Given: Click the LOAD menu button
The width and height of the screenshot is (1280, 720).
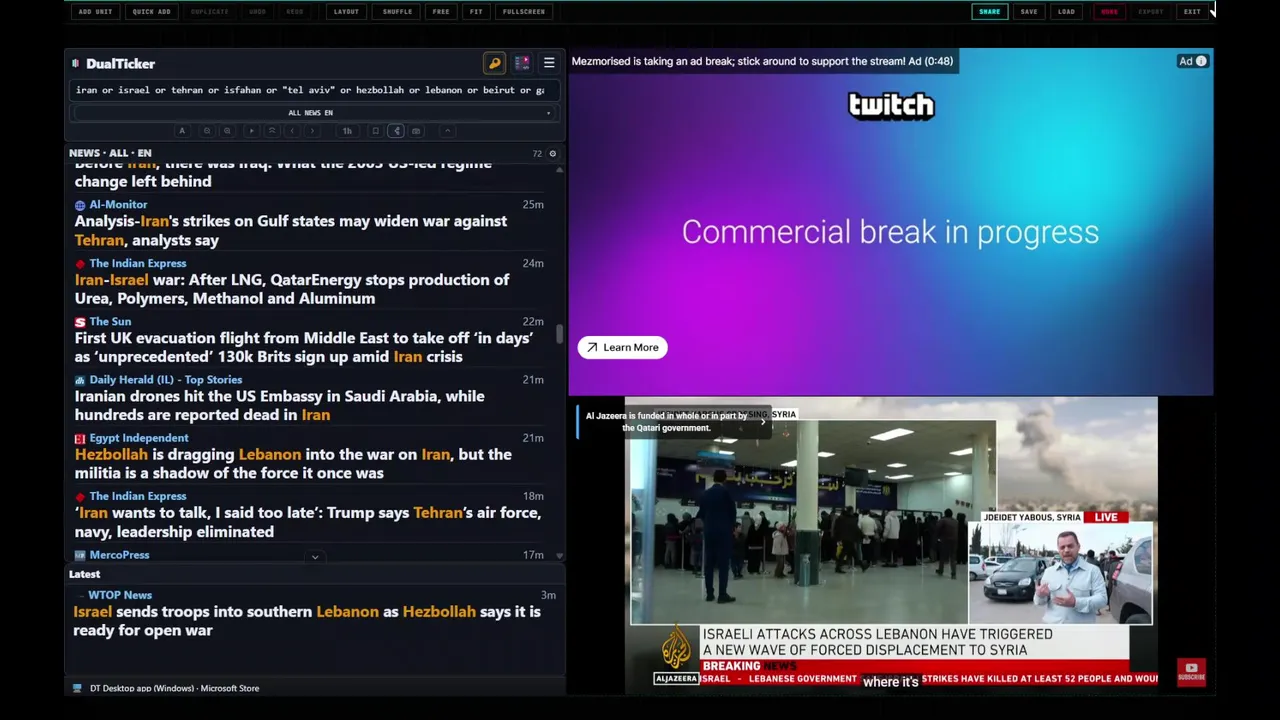Looking at the screenshot, I should click(x=1066, y=12).
